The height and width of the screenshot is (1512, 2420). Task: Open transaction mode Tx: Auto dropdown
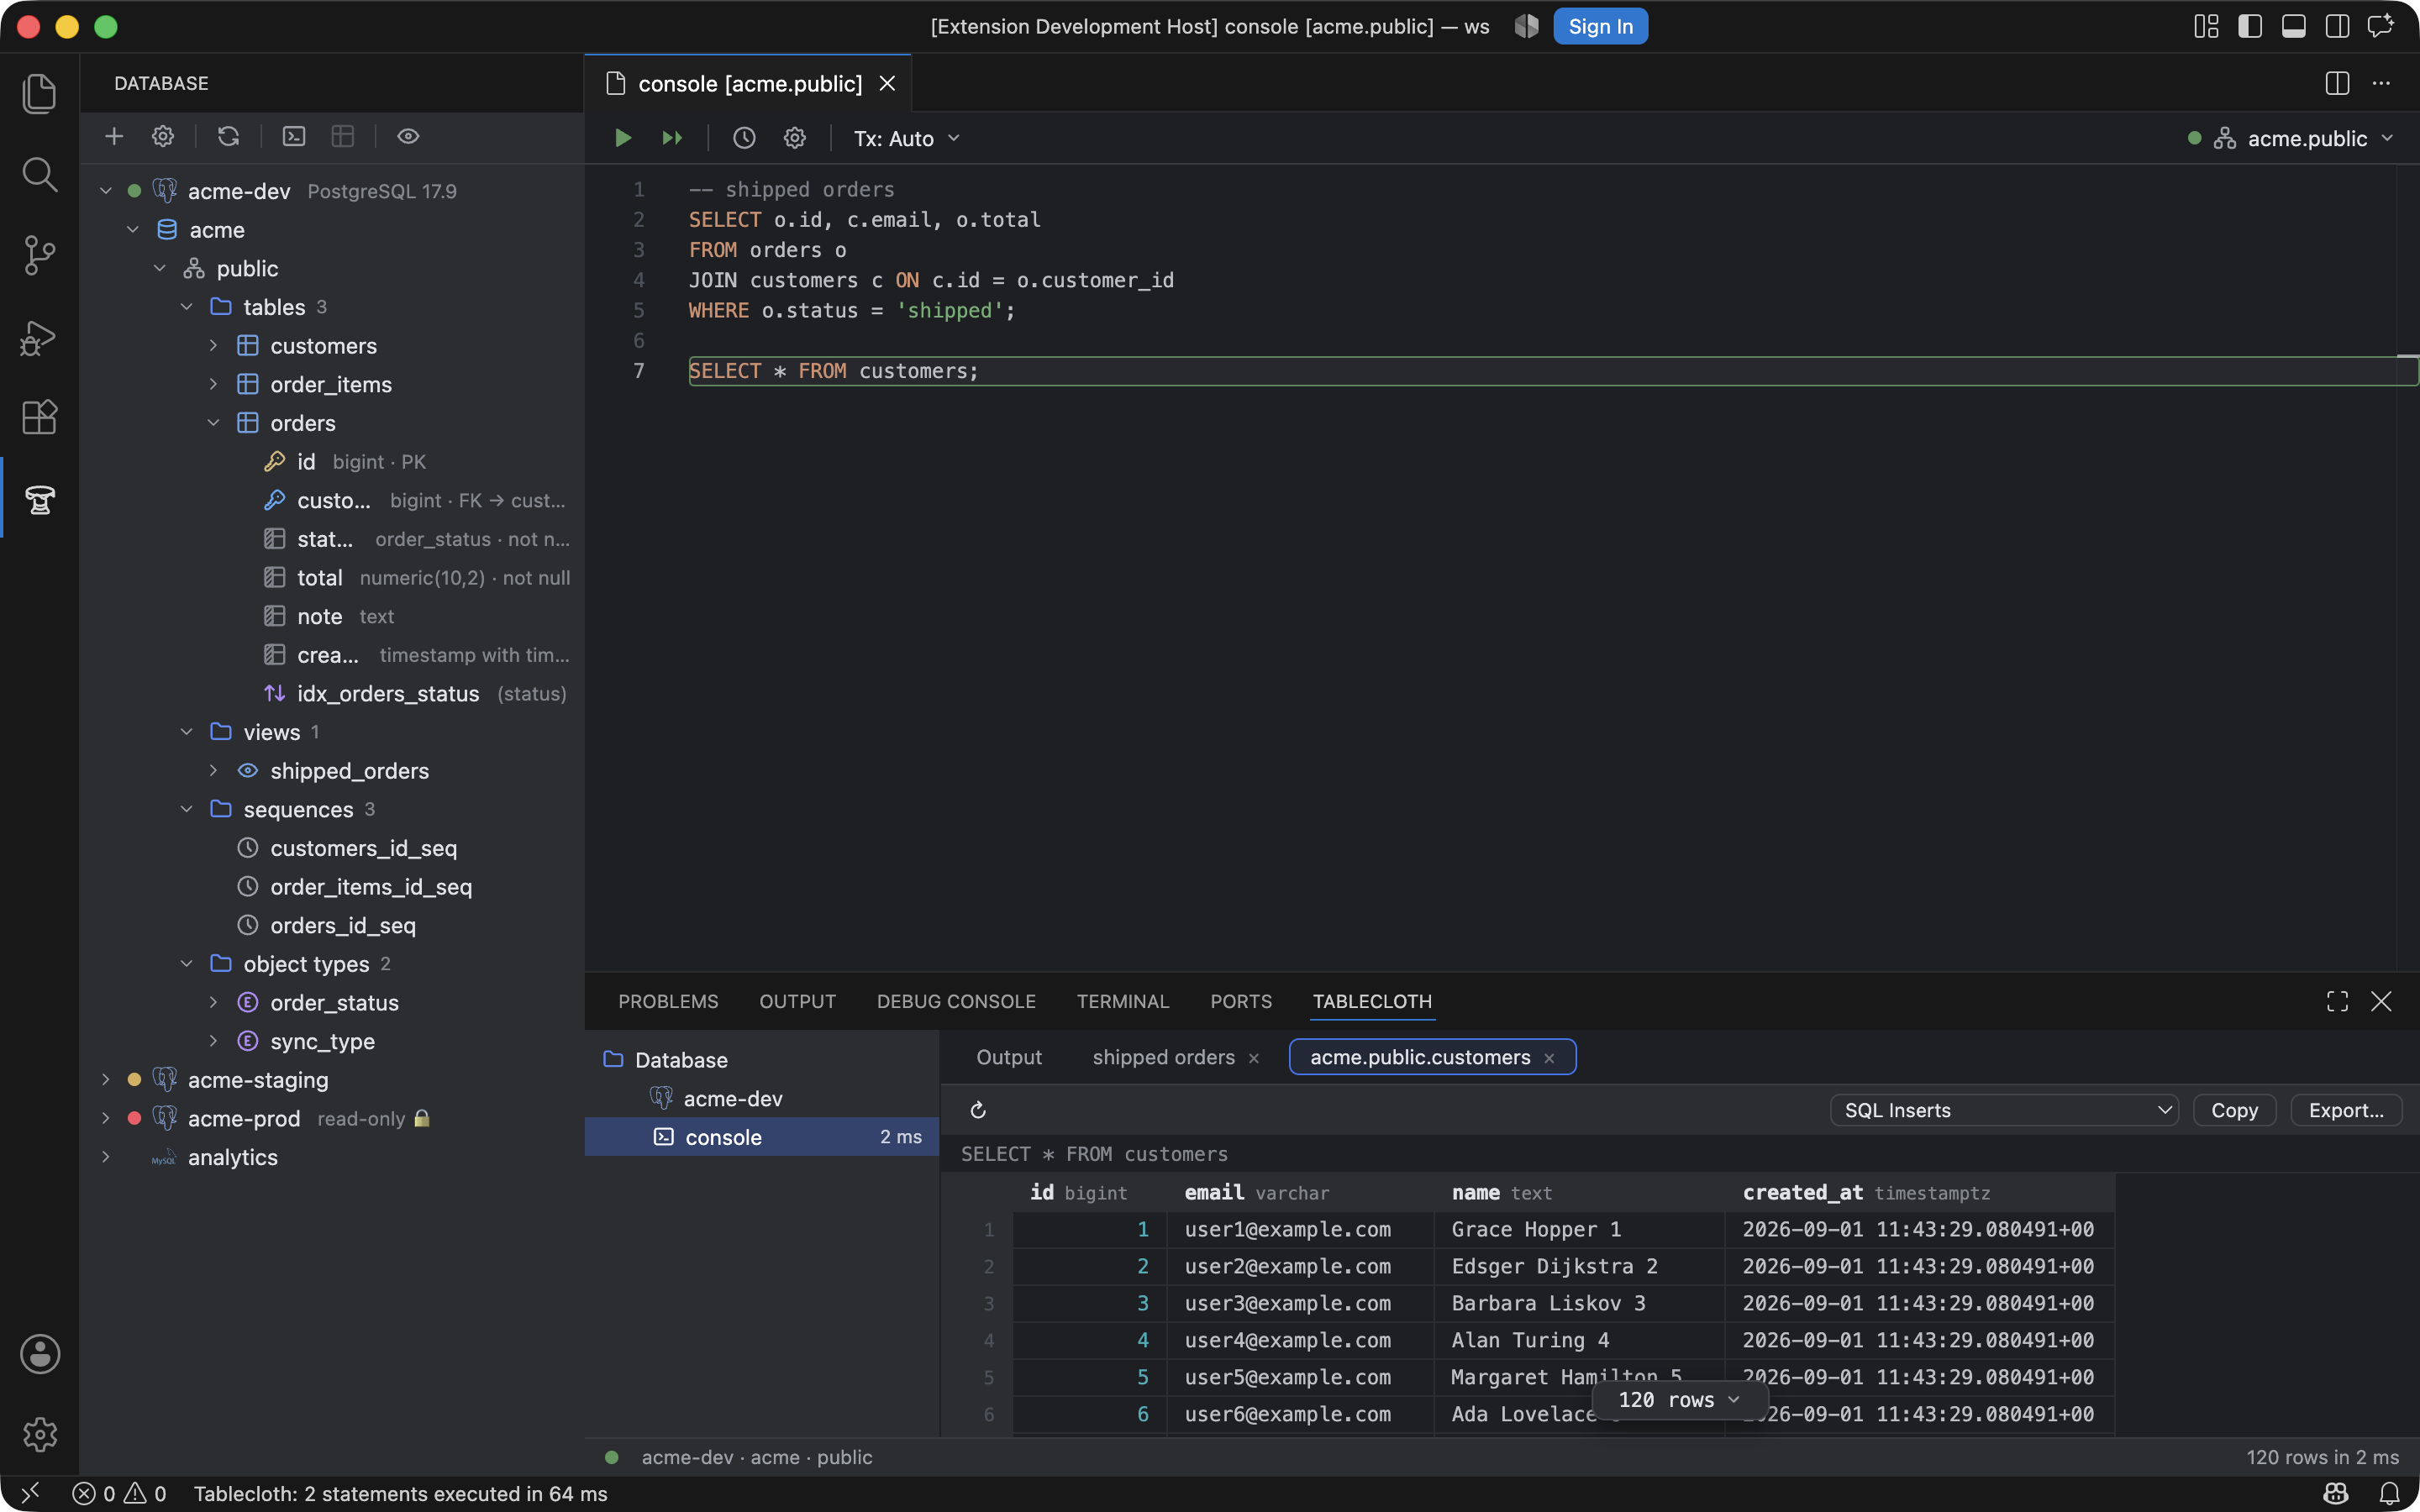click(906, 138)
